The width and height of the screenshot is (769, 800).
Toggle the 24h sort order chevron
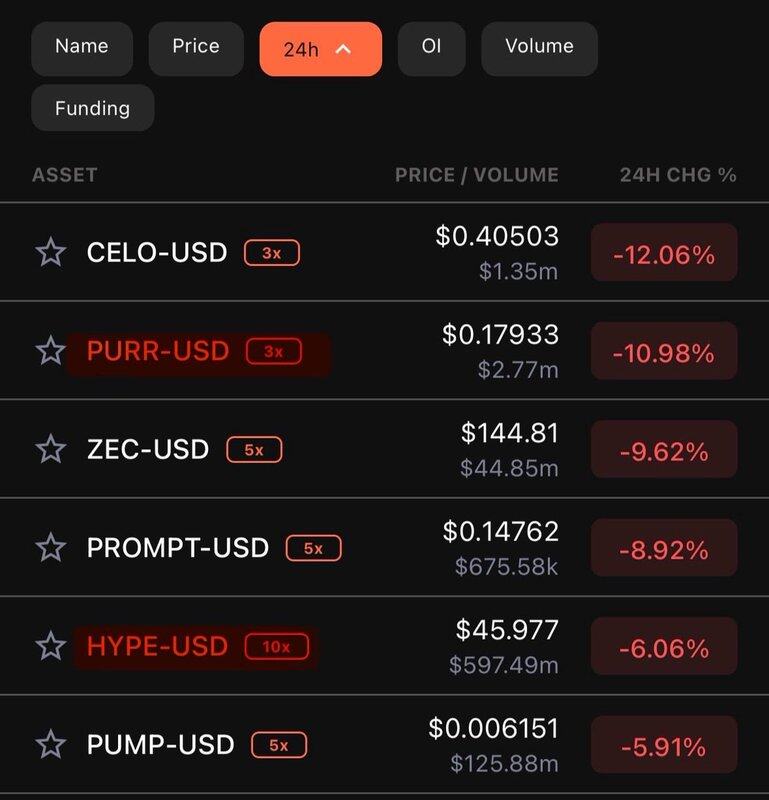[343, 48]
